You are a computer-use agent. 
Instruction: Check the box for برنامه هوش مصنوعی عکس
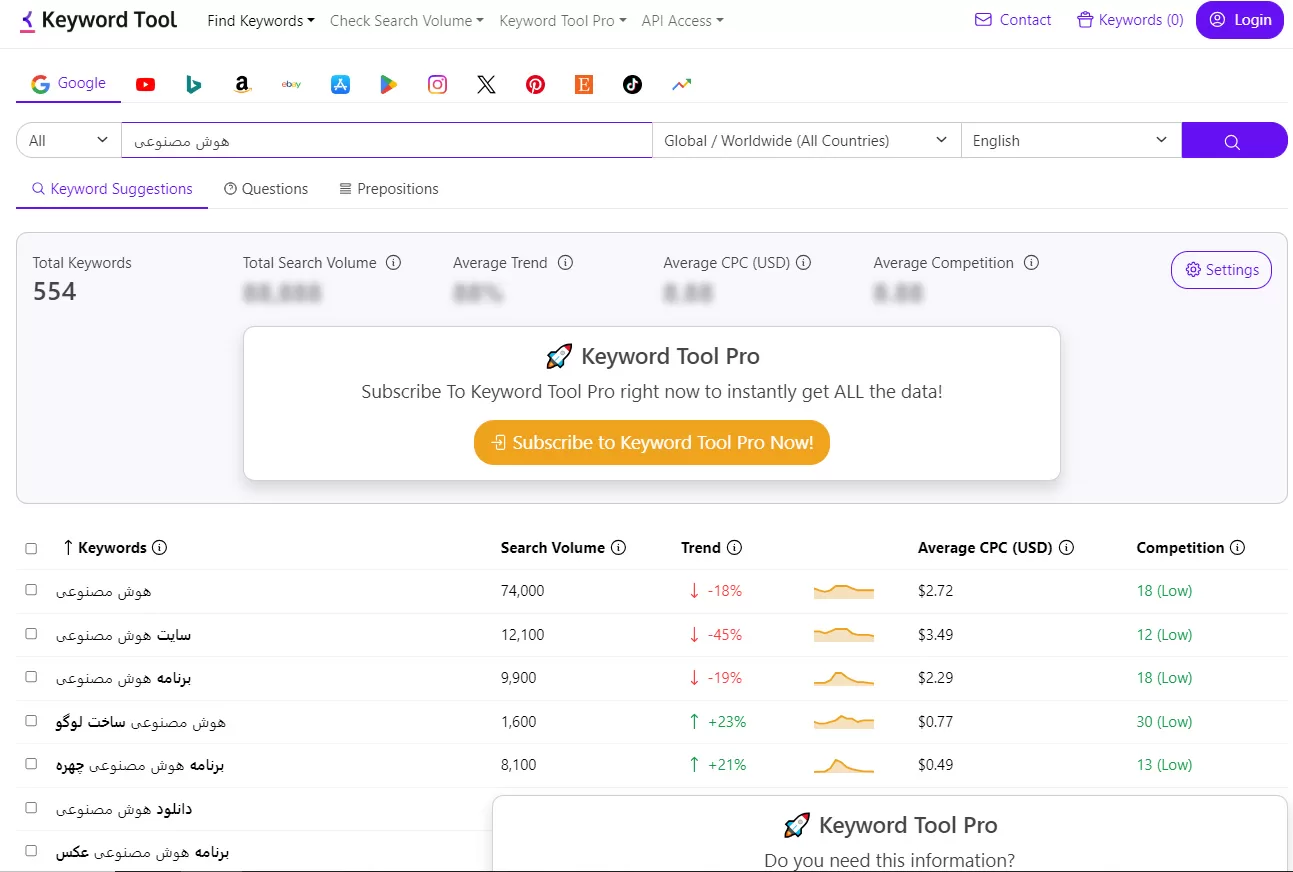tap(31, 851)
